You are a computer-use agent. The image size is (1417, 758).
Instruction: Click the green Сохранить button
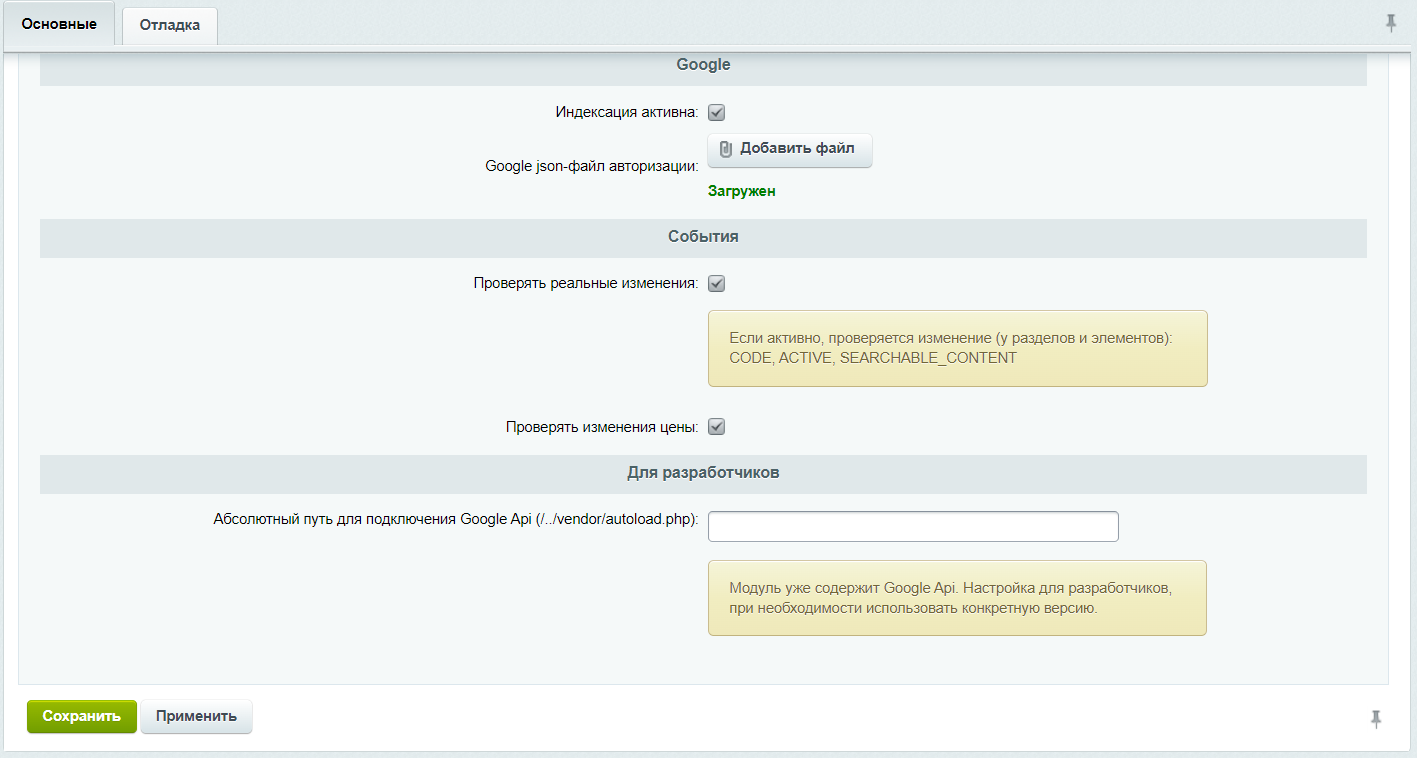coord(82,716)
